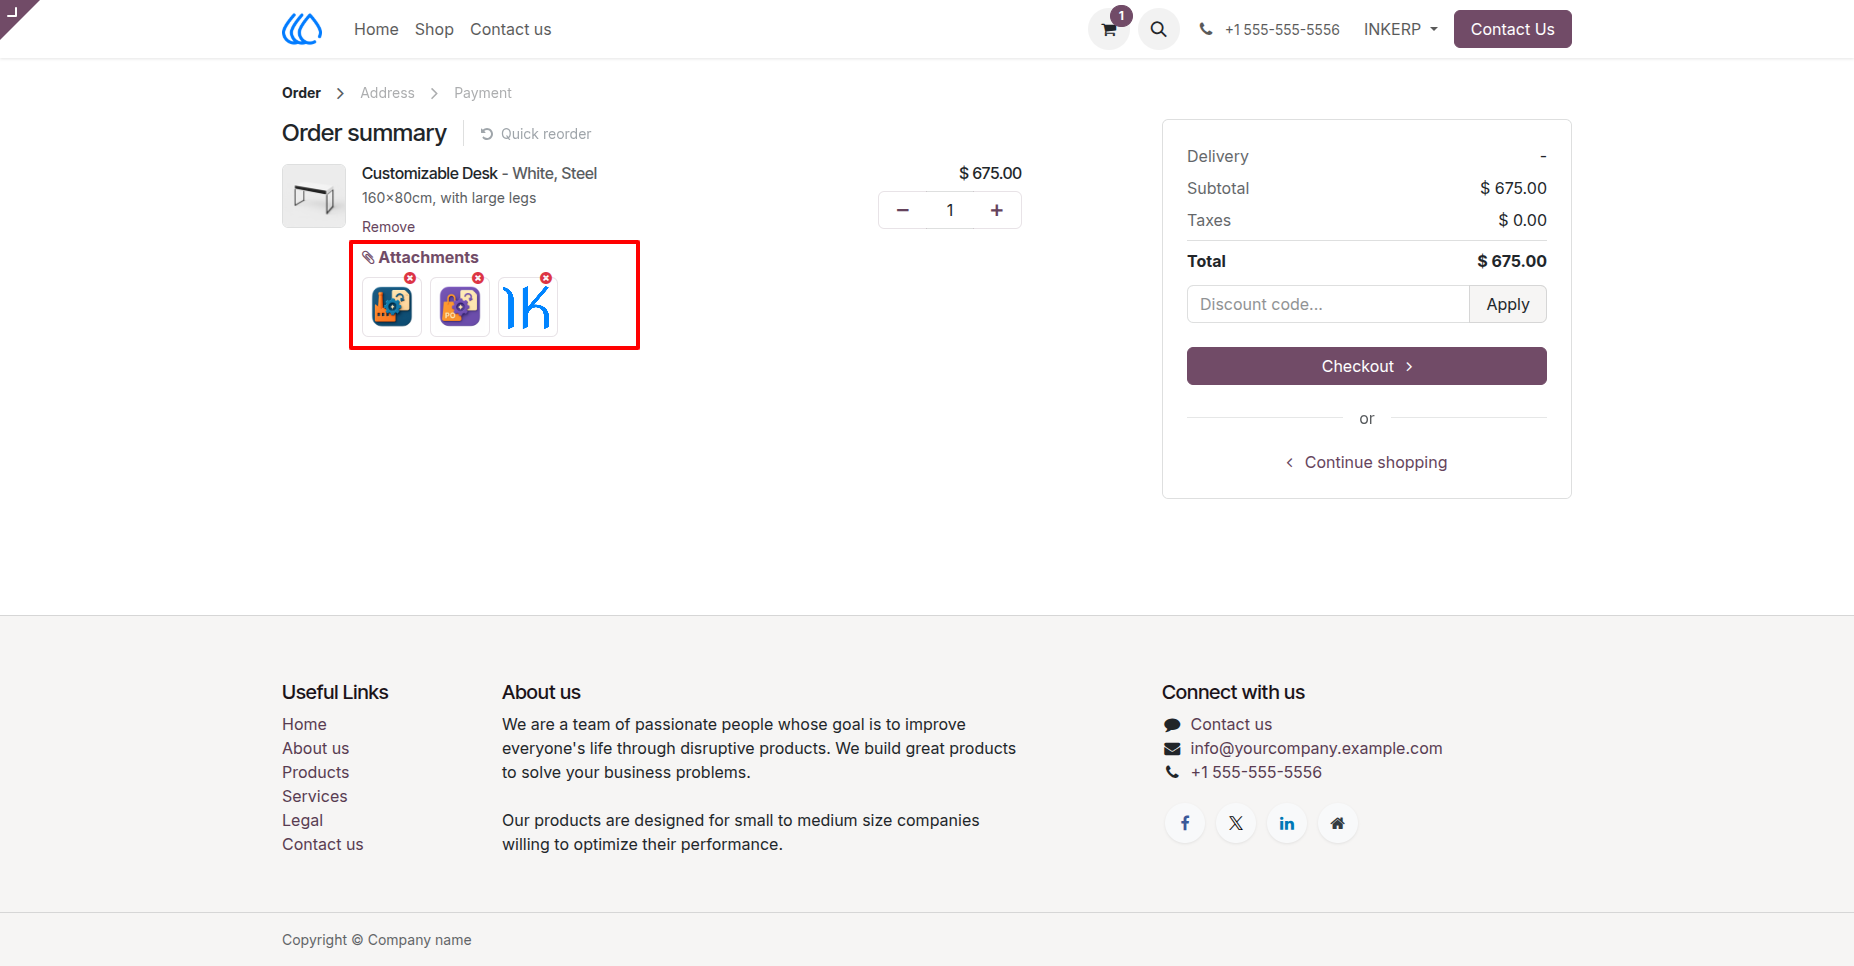Click Continue shopping link
The height and width of the screenshot is (966, 1854).
(1366, 462)
